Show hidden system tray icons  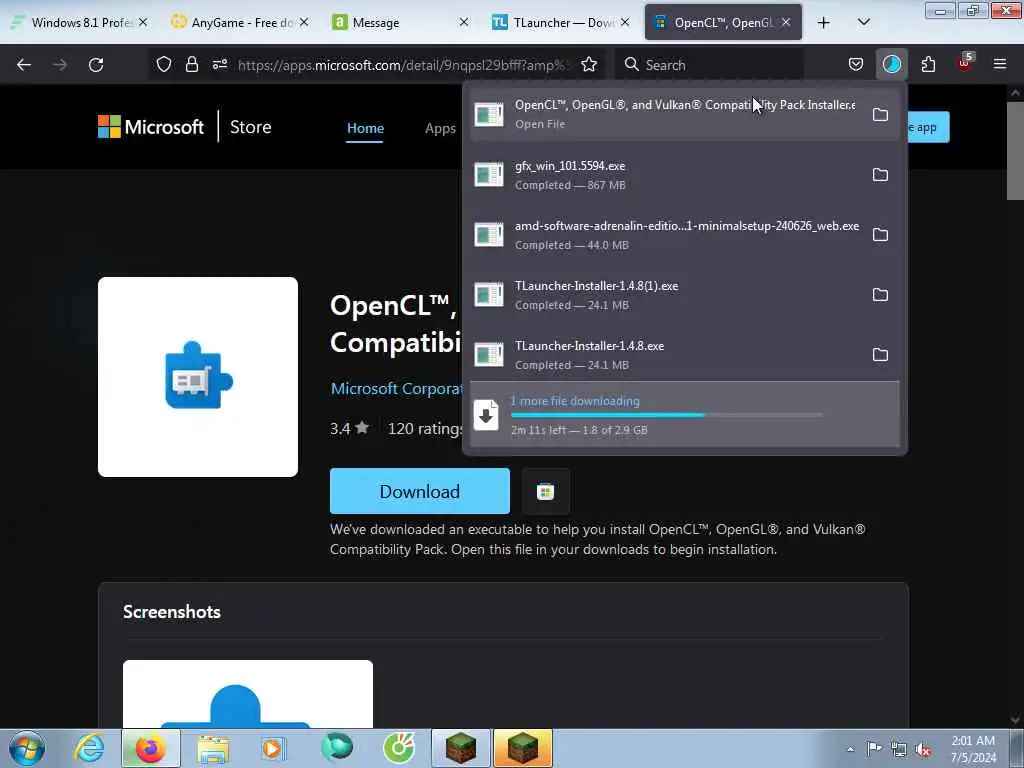[x=850, y=749]
